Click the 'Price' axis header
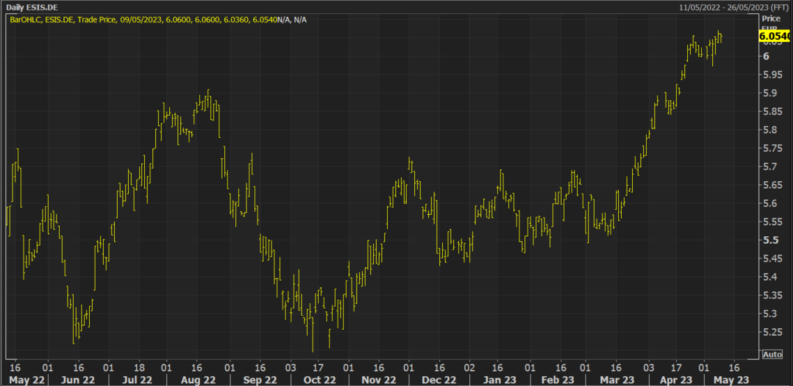 771,18
